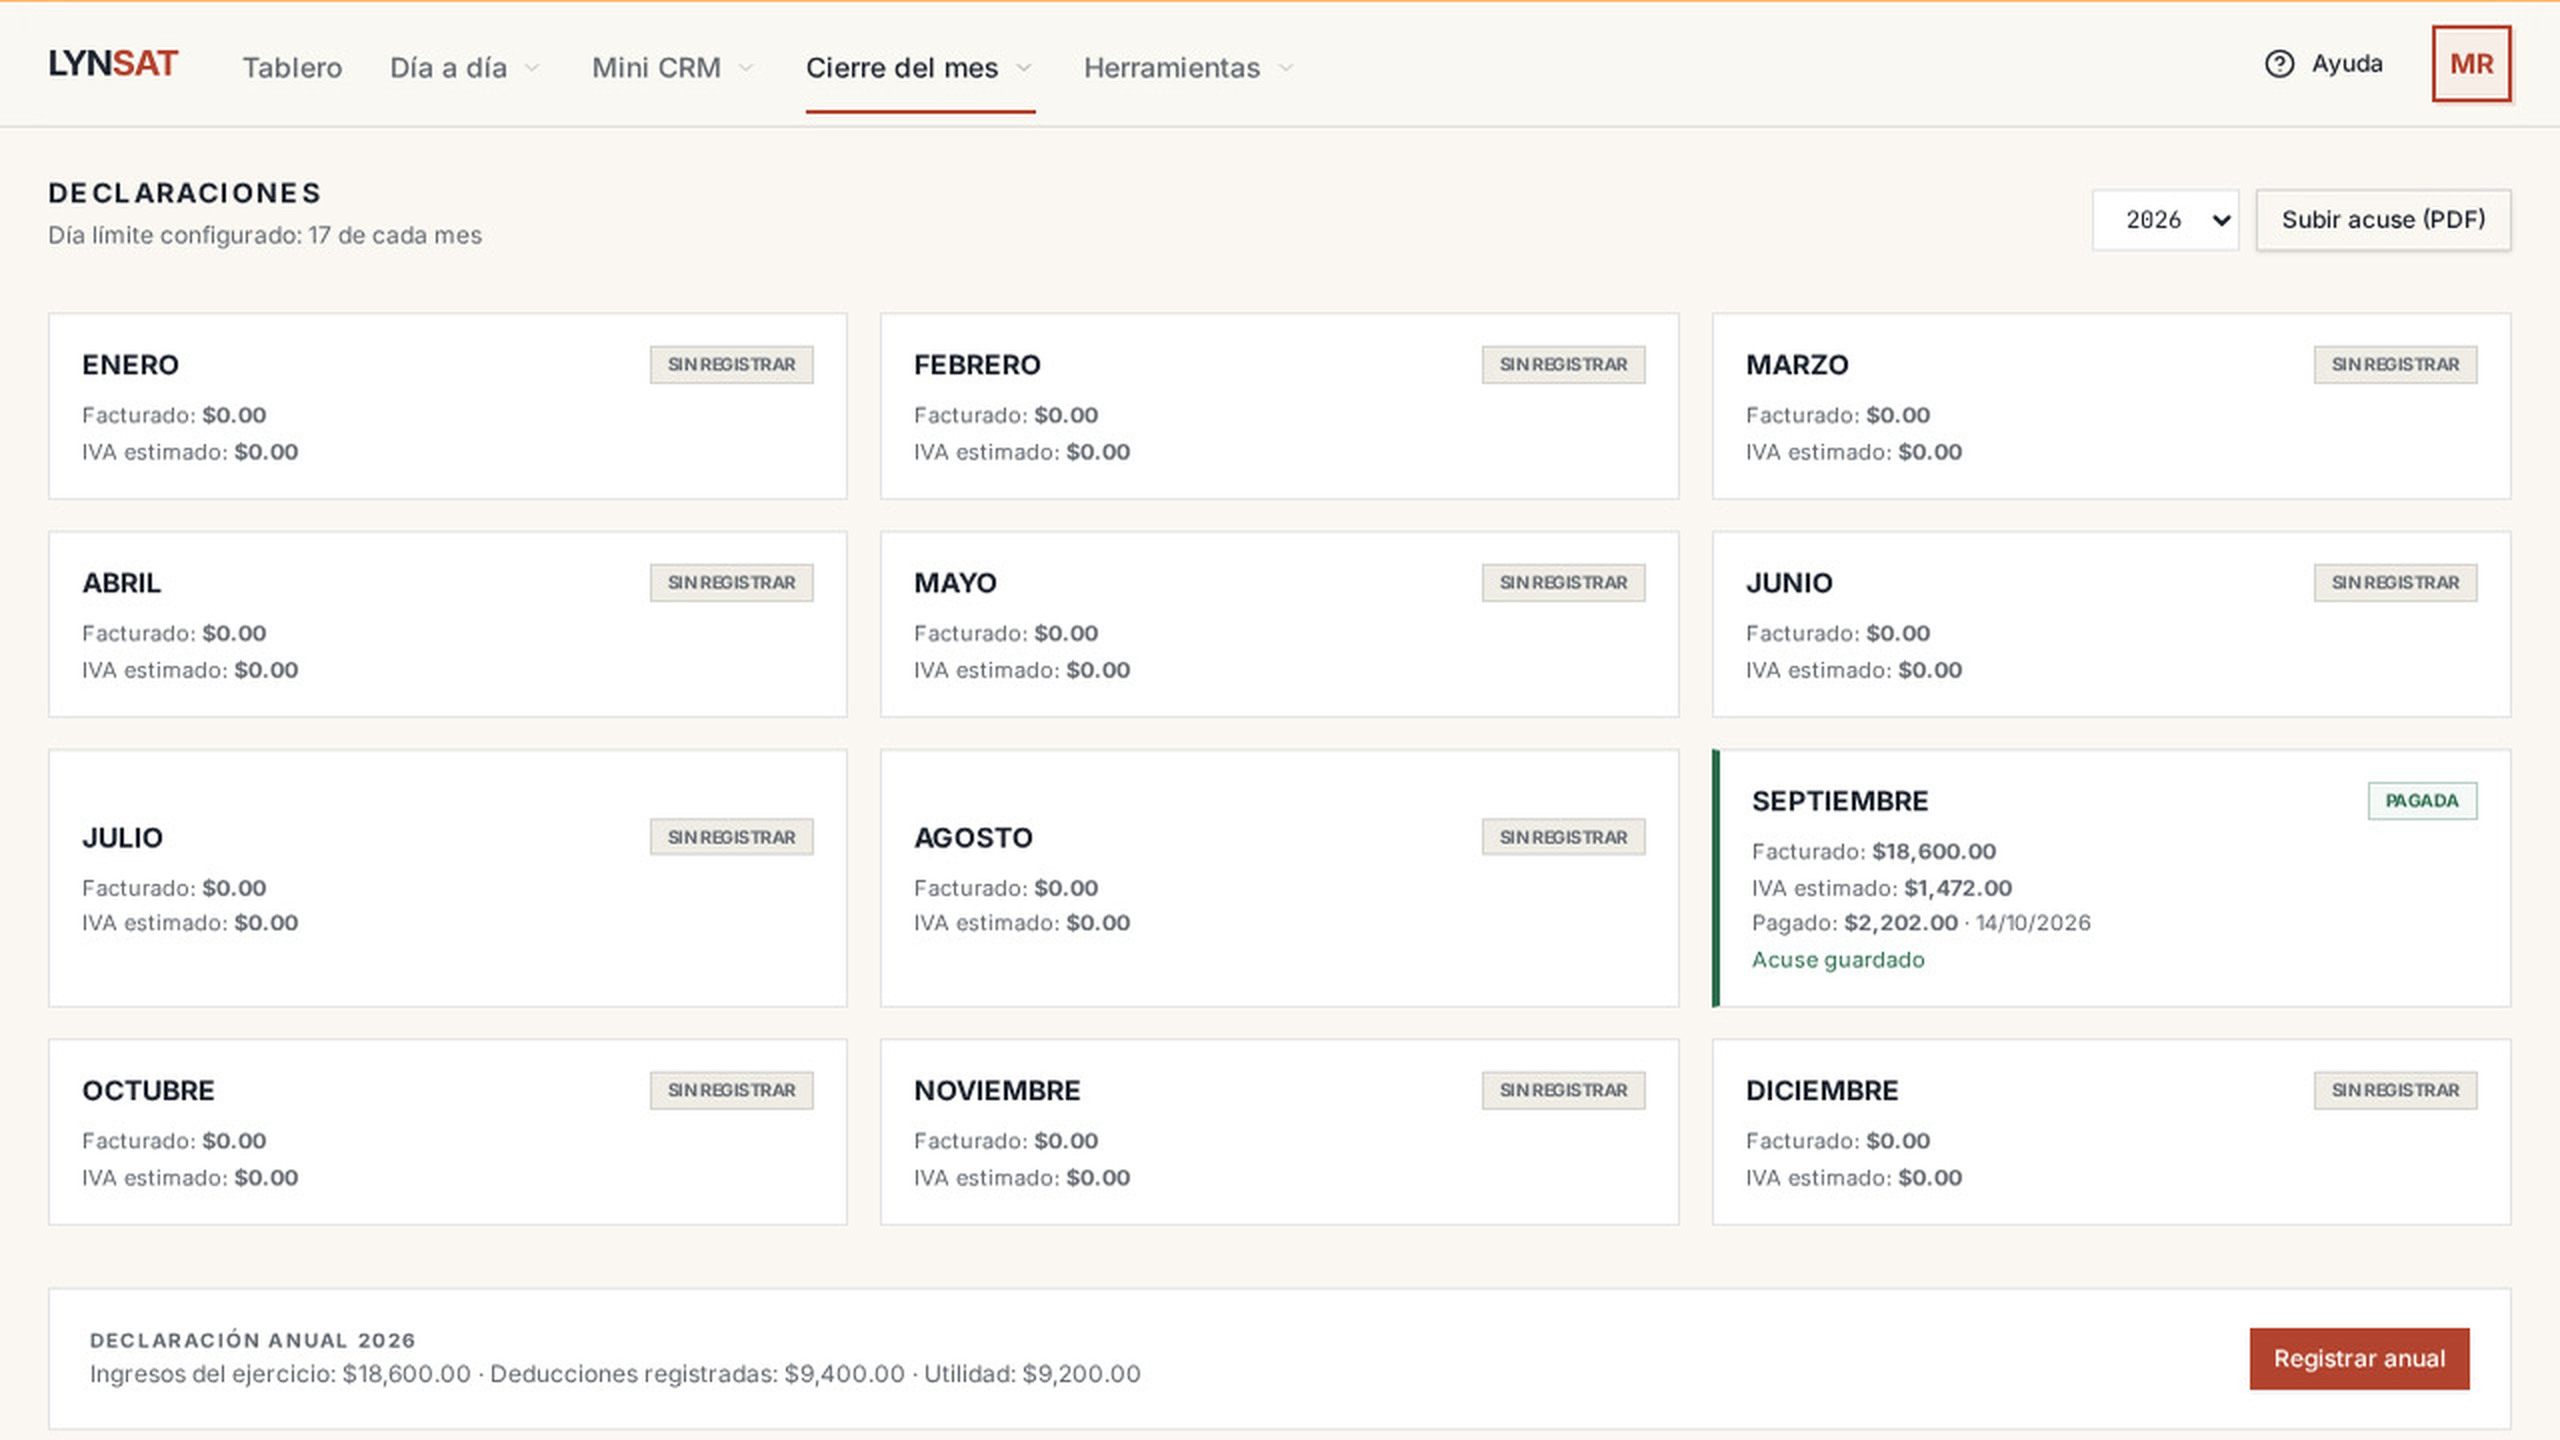Select the JULIO month heading
2560x1440 pixels.
coord(122,838)
